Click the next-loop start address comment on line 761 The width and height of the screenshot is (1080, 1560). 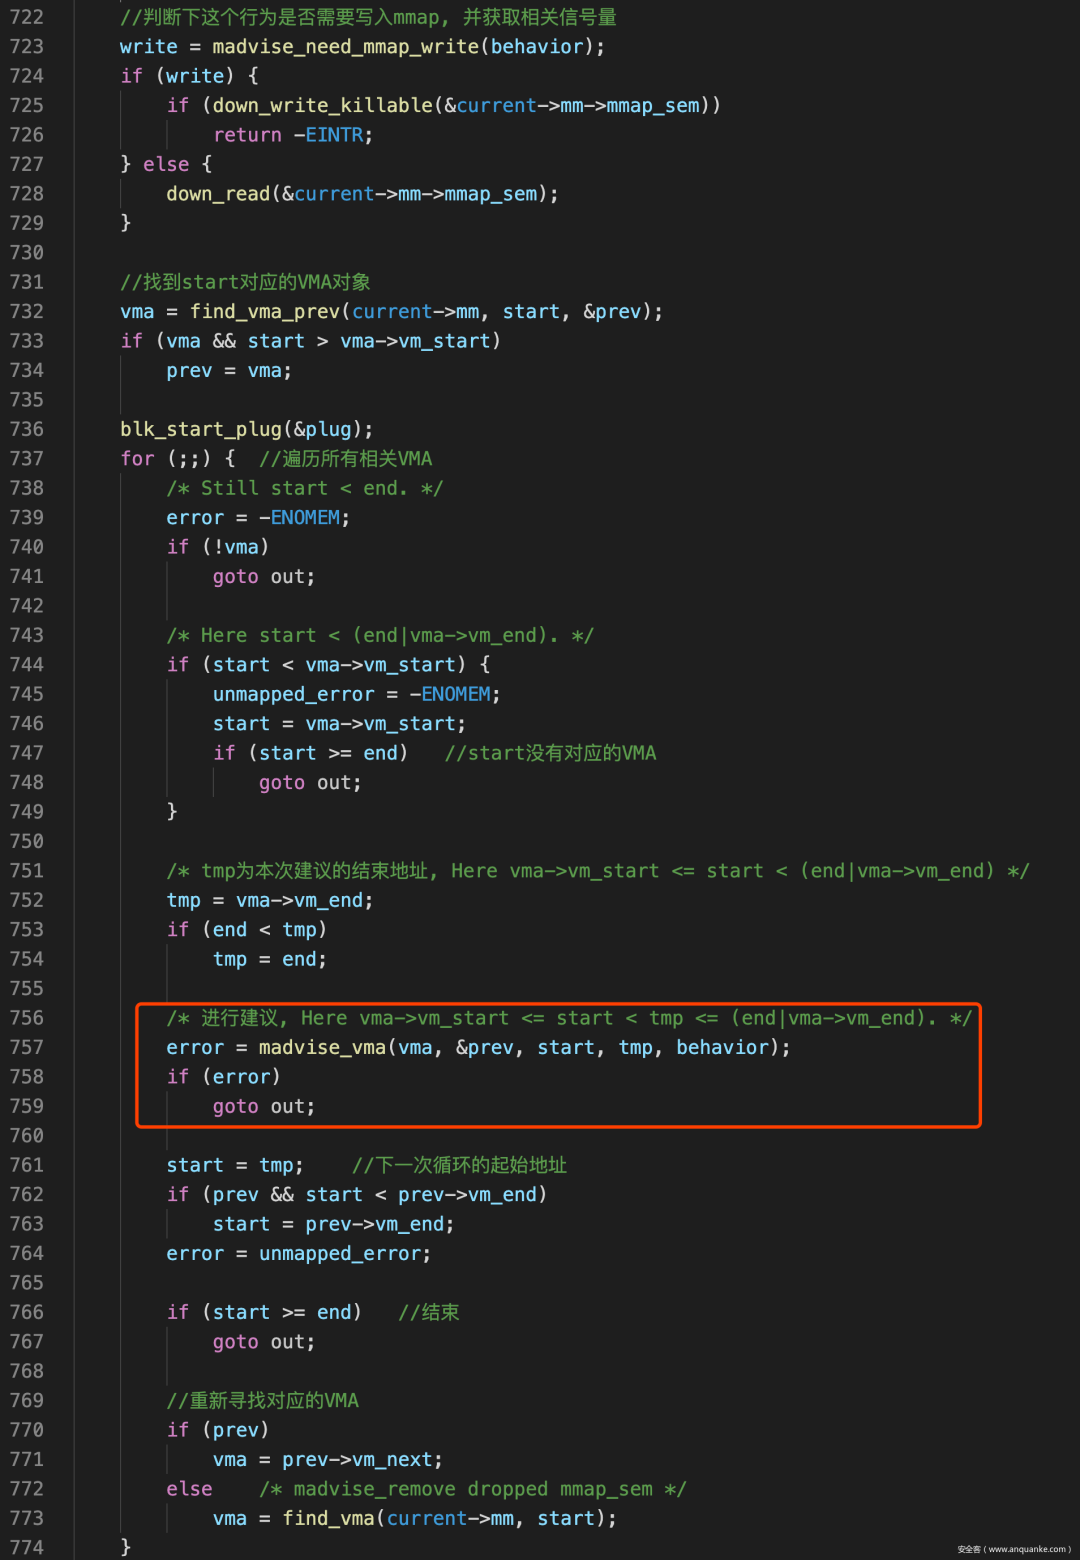click(460, 1166)
